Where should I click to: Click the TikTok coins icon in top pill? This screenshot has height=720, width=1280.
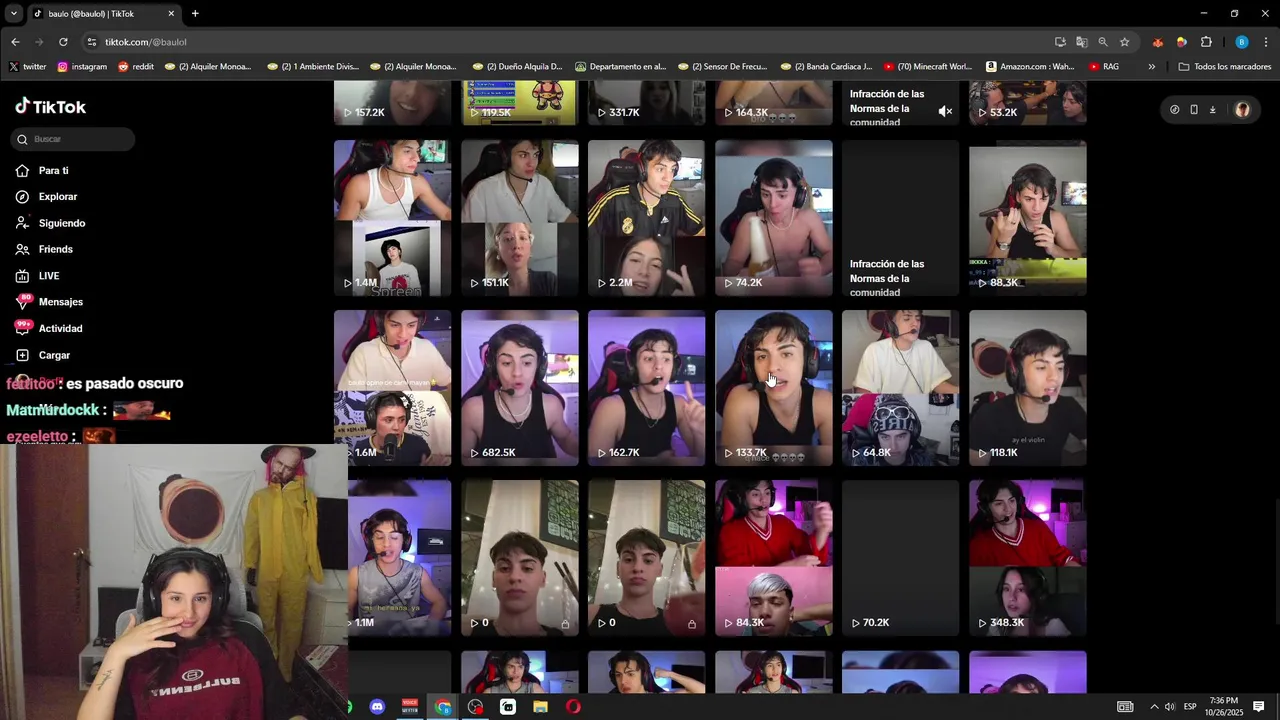pyautogui.click(x=1175, y=110)
